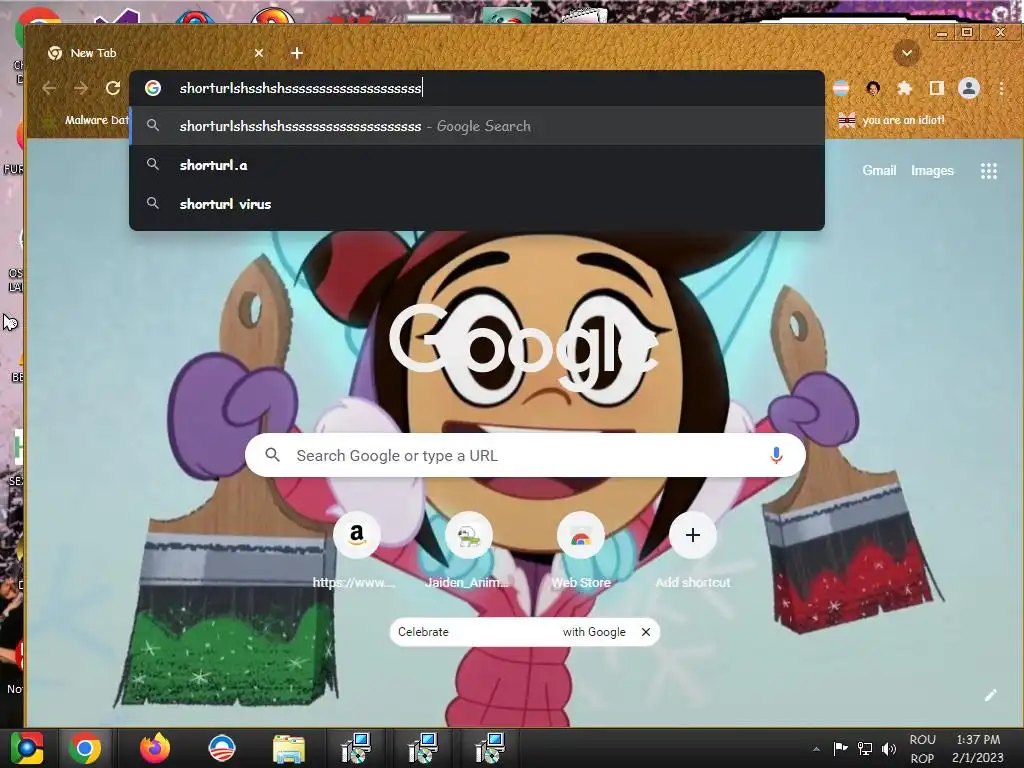Click the Customize Chrome pencil icon
The image size is (1024, 768).
(991, 695)
